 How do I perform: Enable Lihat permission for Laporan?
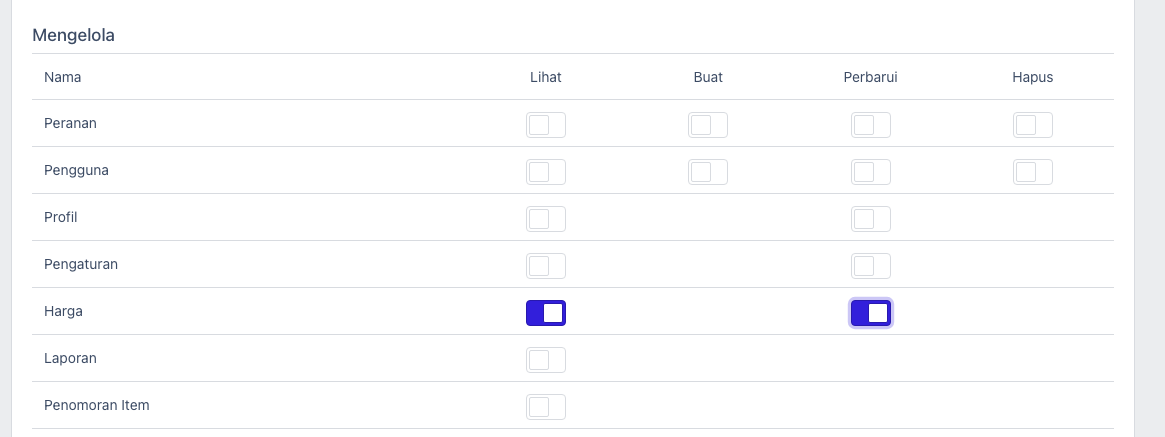pos(546,360)
